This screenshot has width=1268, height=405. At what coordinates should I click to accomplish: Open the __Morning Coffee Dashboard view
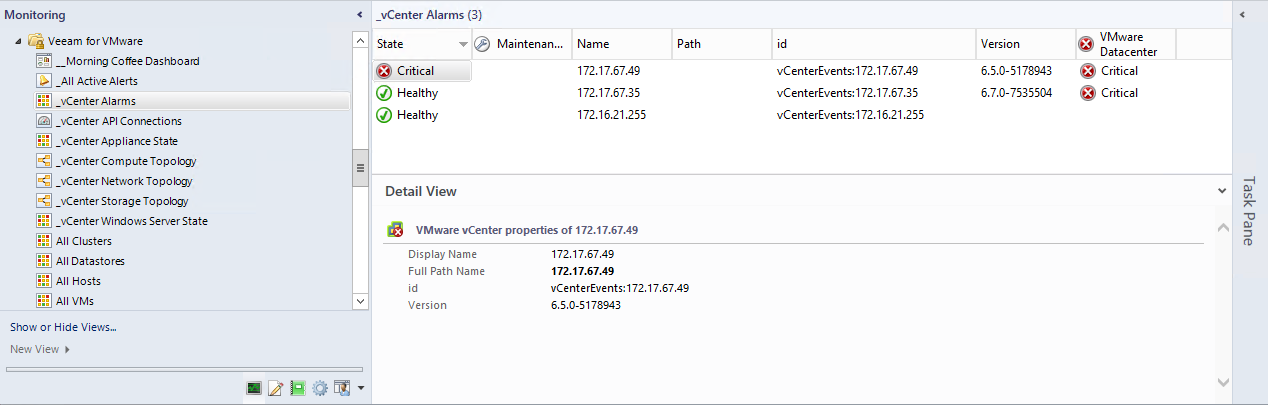[127, 61]
